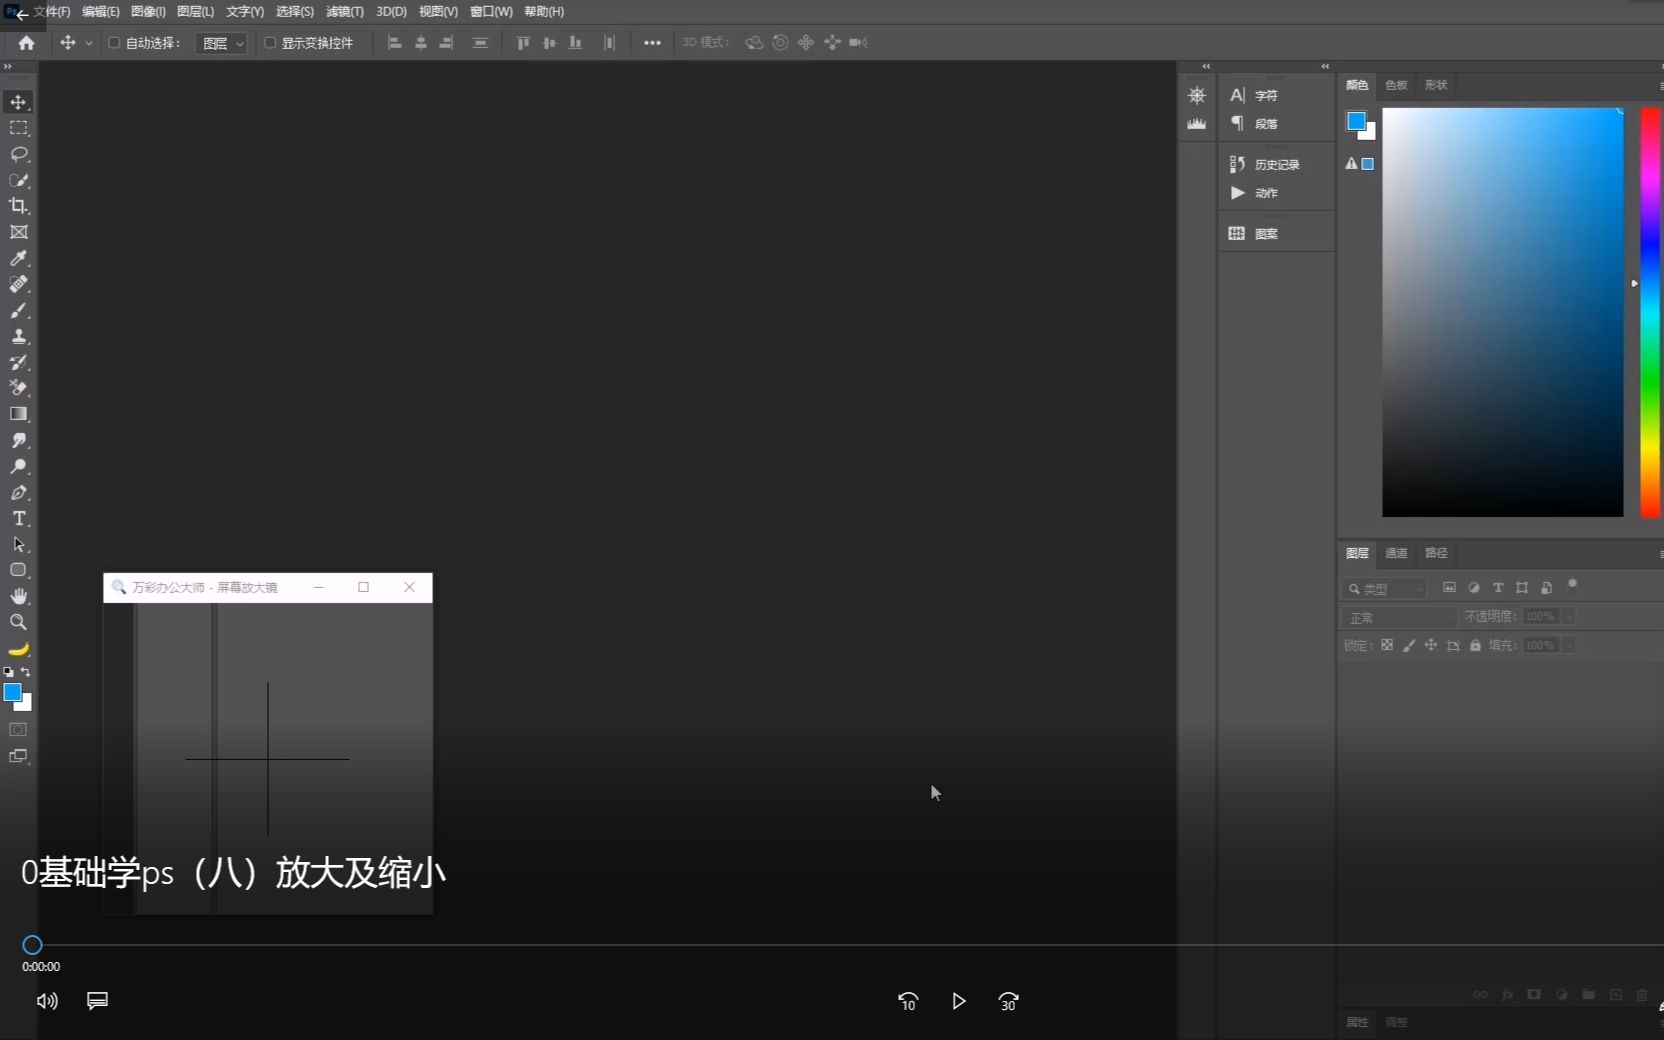Expand more align options ellipsis
The width and height of the screenshot is (1664, 1040).
(x=652, y=43)
